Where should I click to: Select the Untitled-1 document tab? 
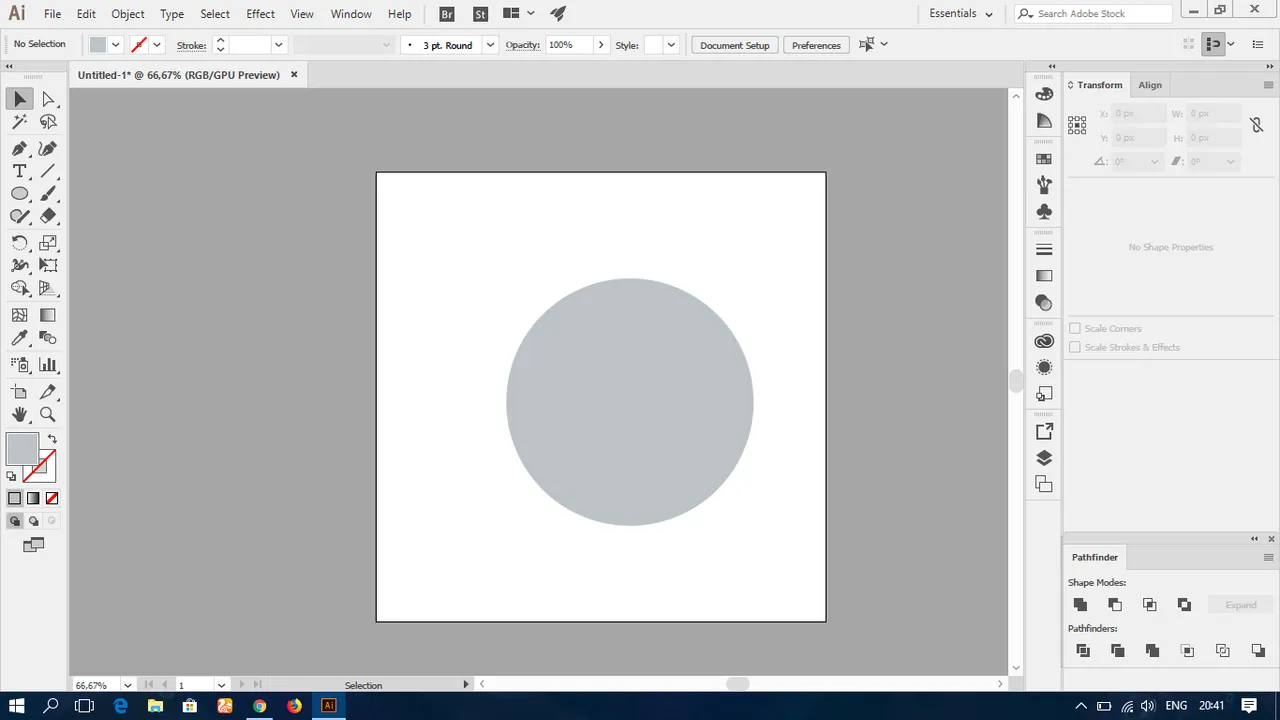click(179, 75)
